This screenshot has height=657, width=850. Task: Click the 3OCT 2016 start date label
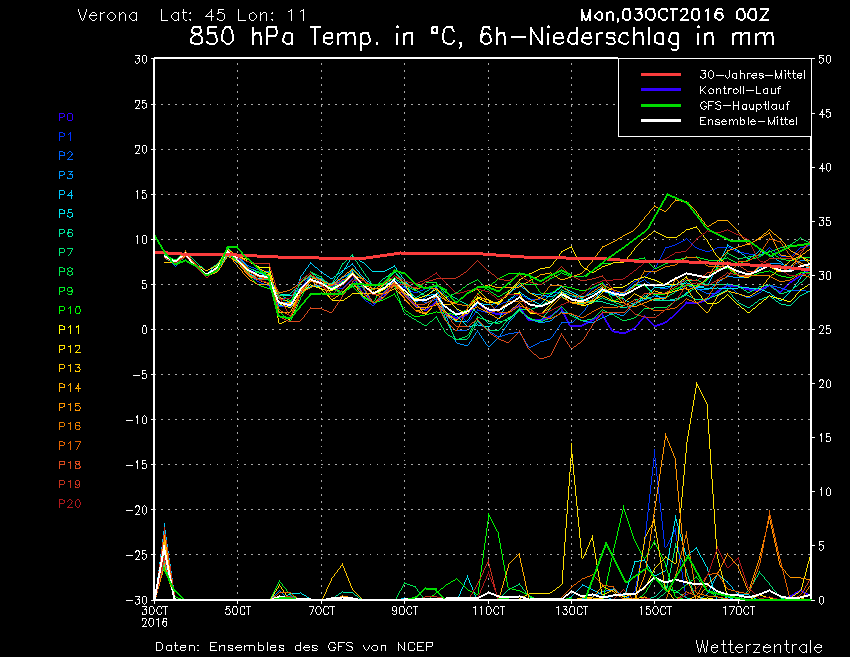tap(155, 615)
